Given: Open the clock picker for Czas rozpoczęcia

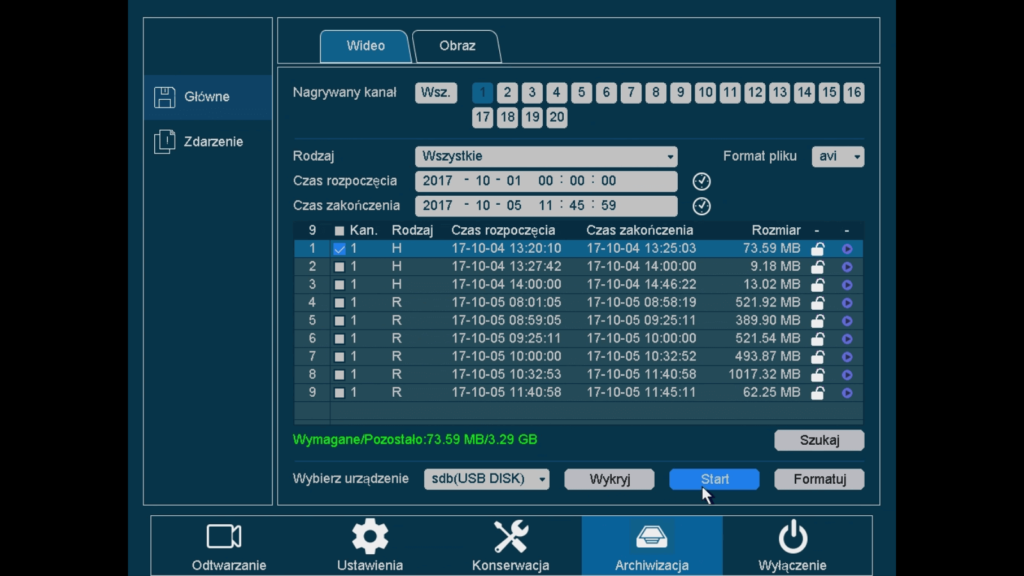Looking at the screenshot, I should point(701,181).
